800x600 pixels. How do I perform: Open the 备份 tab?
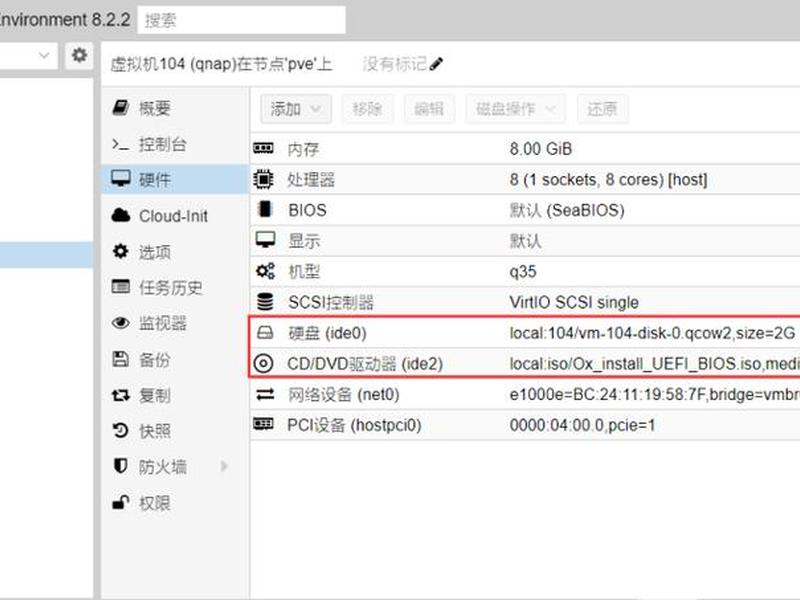pos(174,360)
